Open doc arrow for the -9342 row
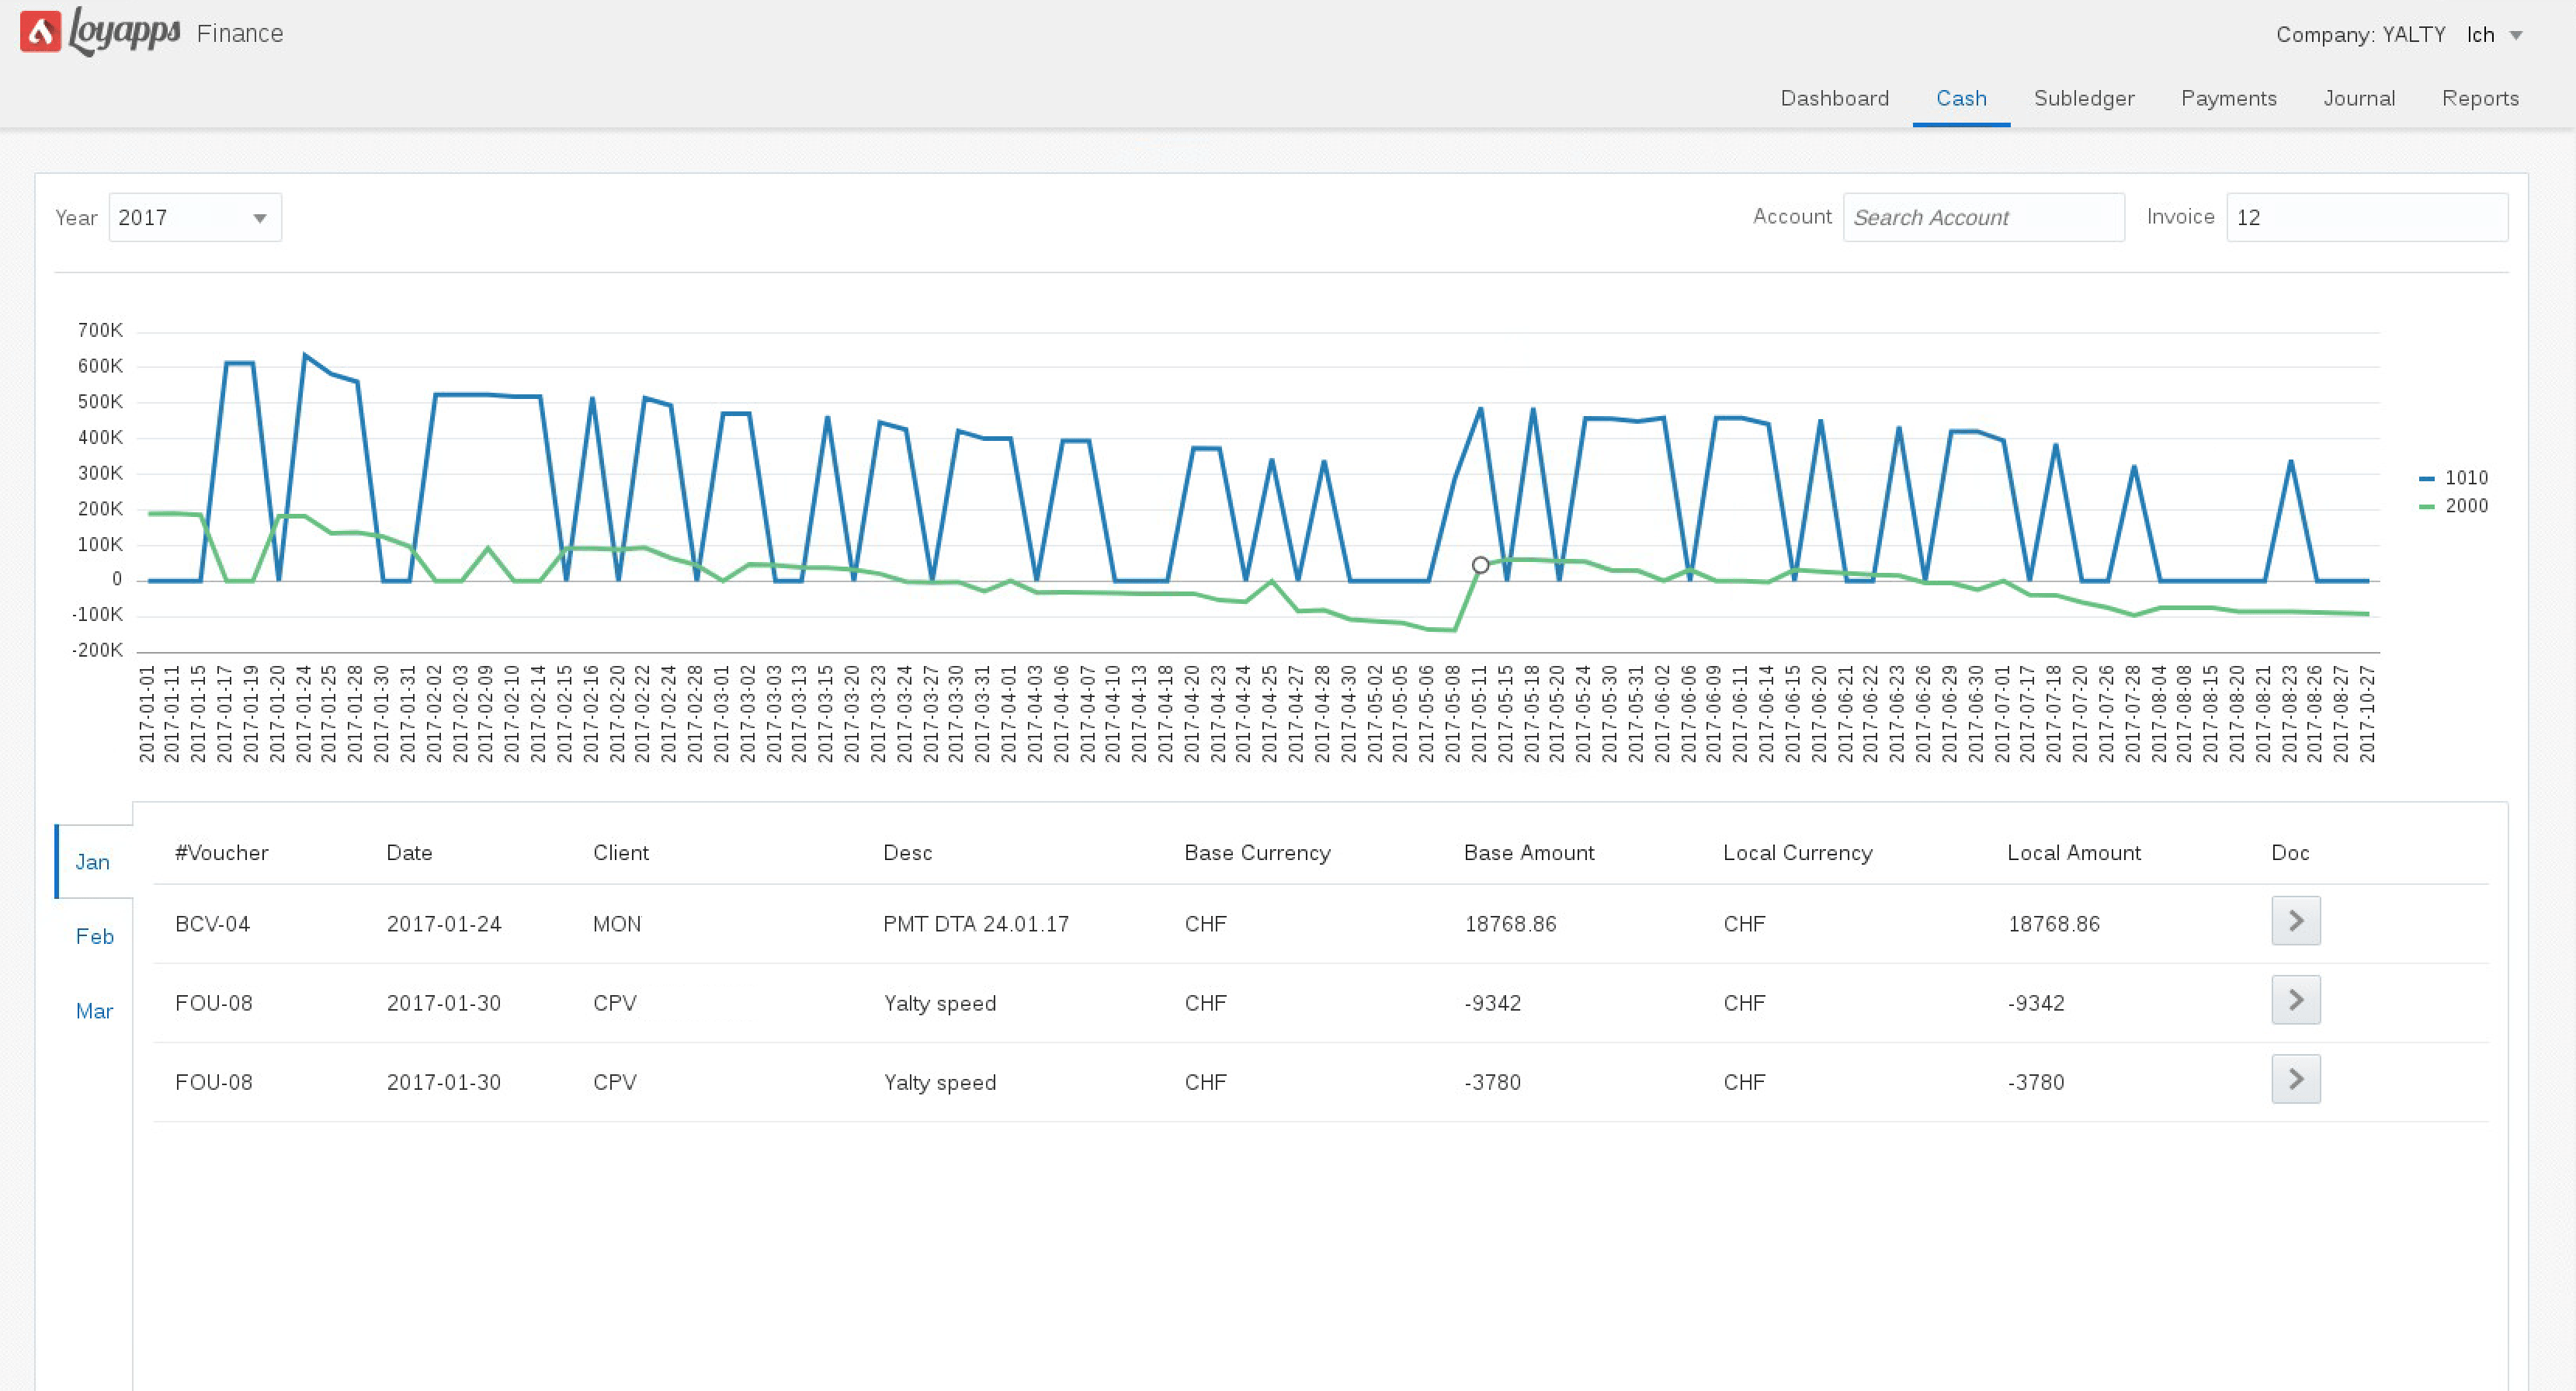 2295,1000
